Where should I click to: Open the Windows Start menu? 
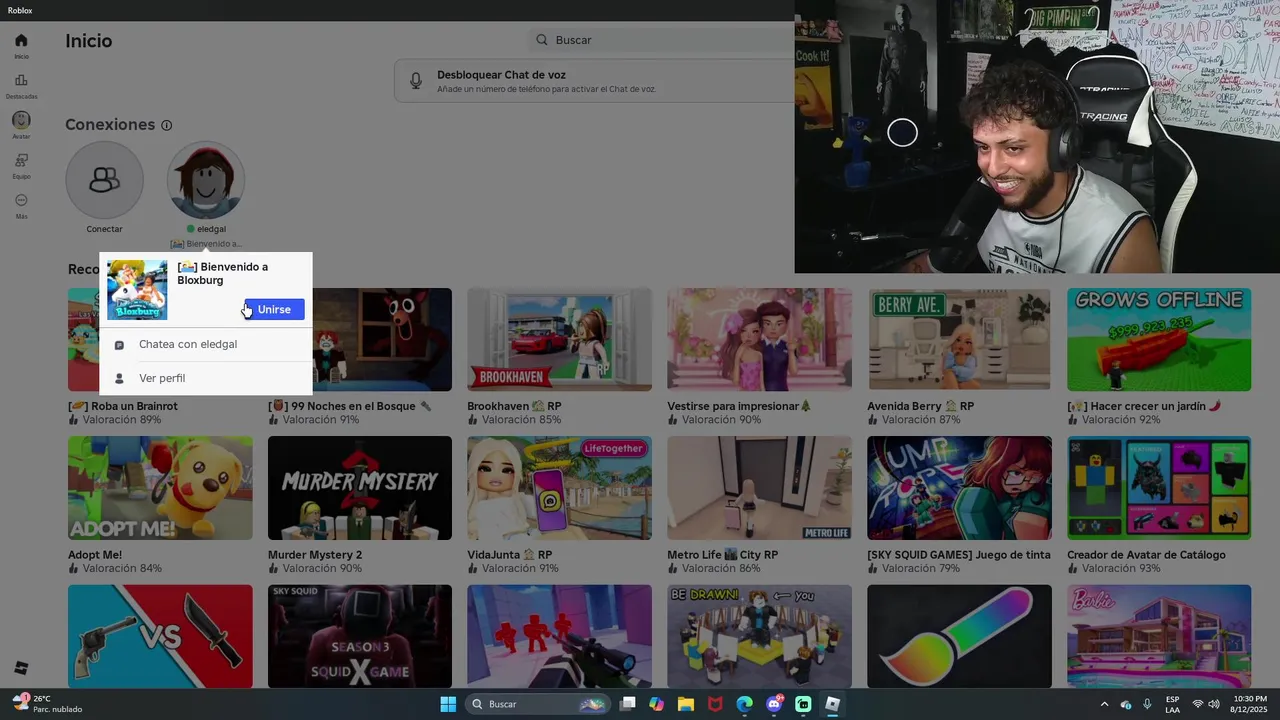(448, 704)
